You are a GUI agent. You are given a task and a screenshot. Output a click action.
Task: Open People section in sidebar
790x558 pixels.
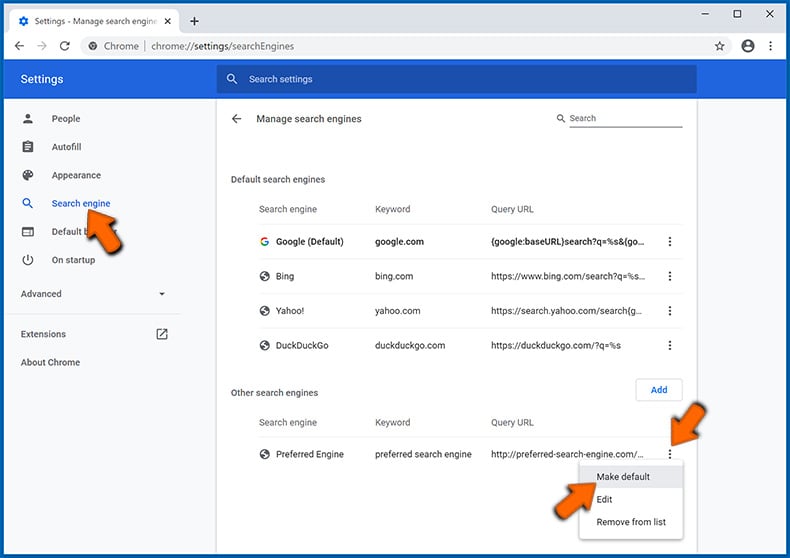66,119
